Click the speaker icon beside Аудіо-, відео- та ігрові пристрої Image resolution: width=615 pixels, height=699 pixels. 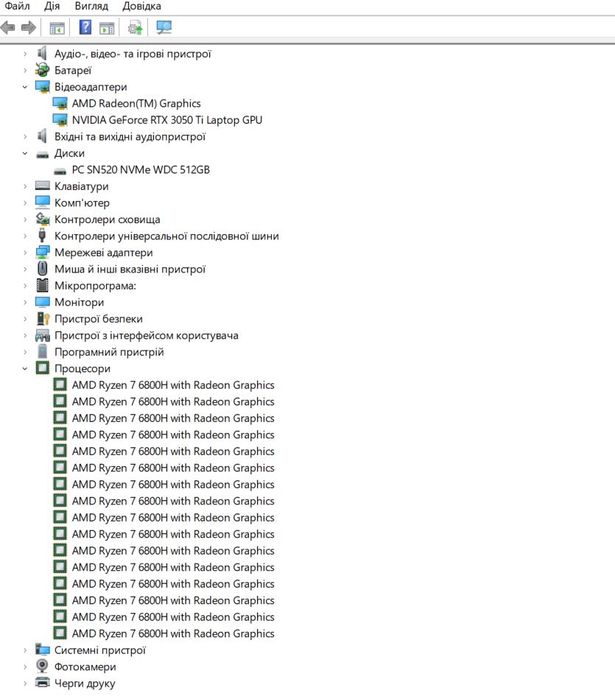tap(42, 53)
